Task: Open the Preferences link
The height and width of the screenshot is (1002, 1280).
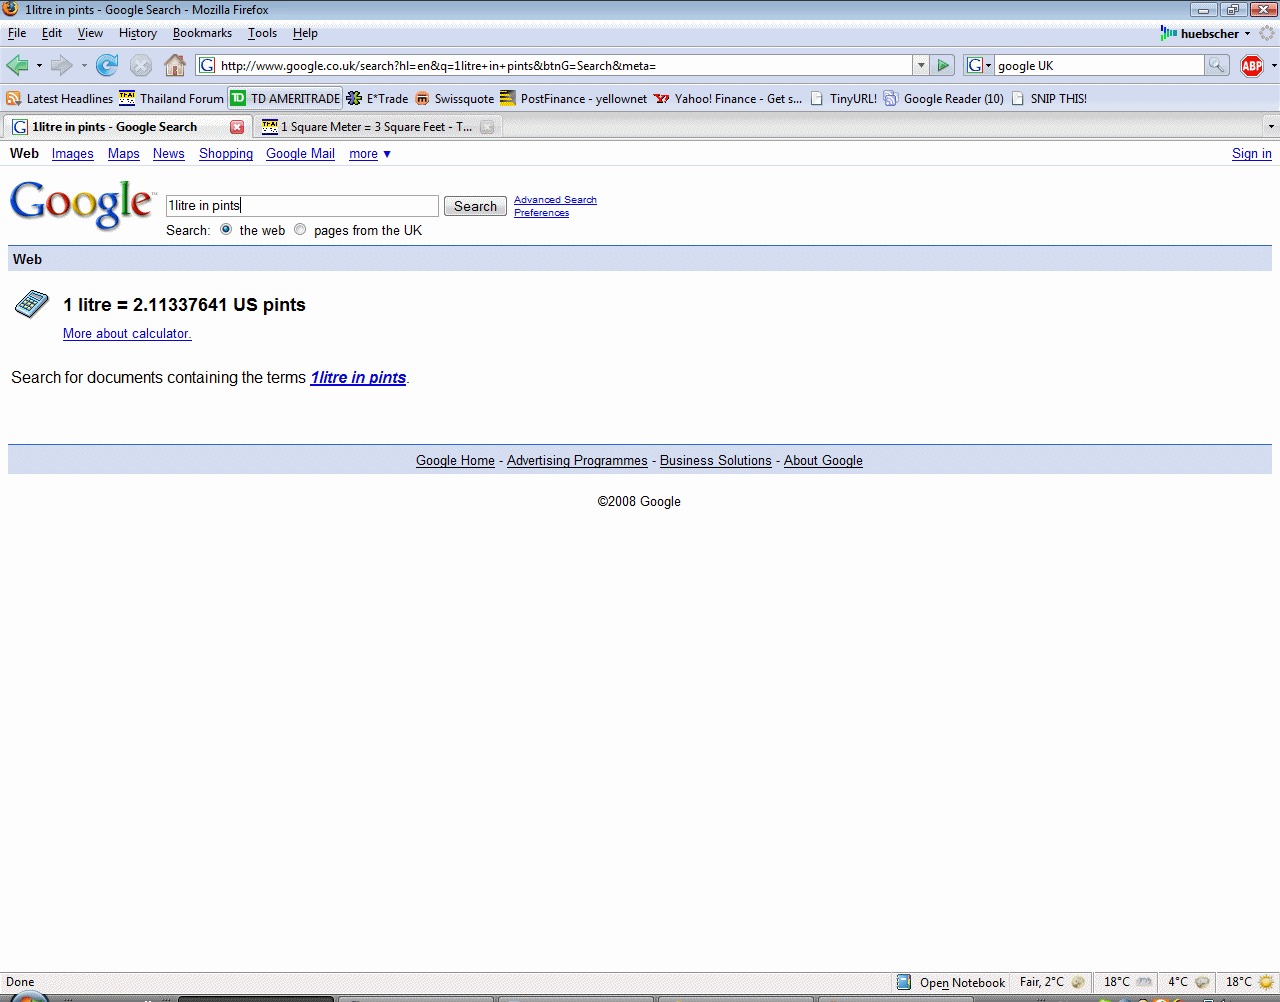Action: coord(541,213)
